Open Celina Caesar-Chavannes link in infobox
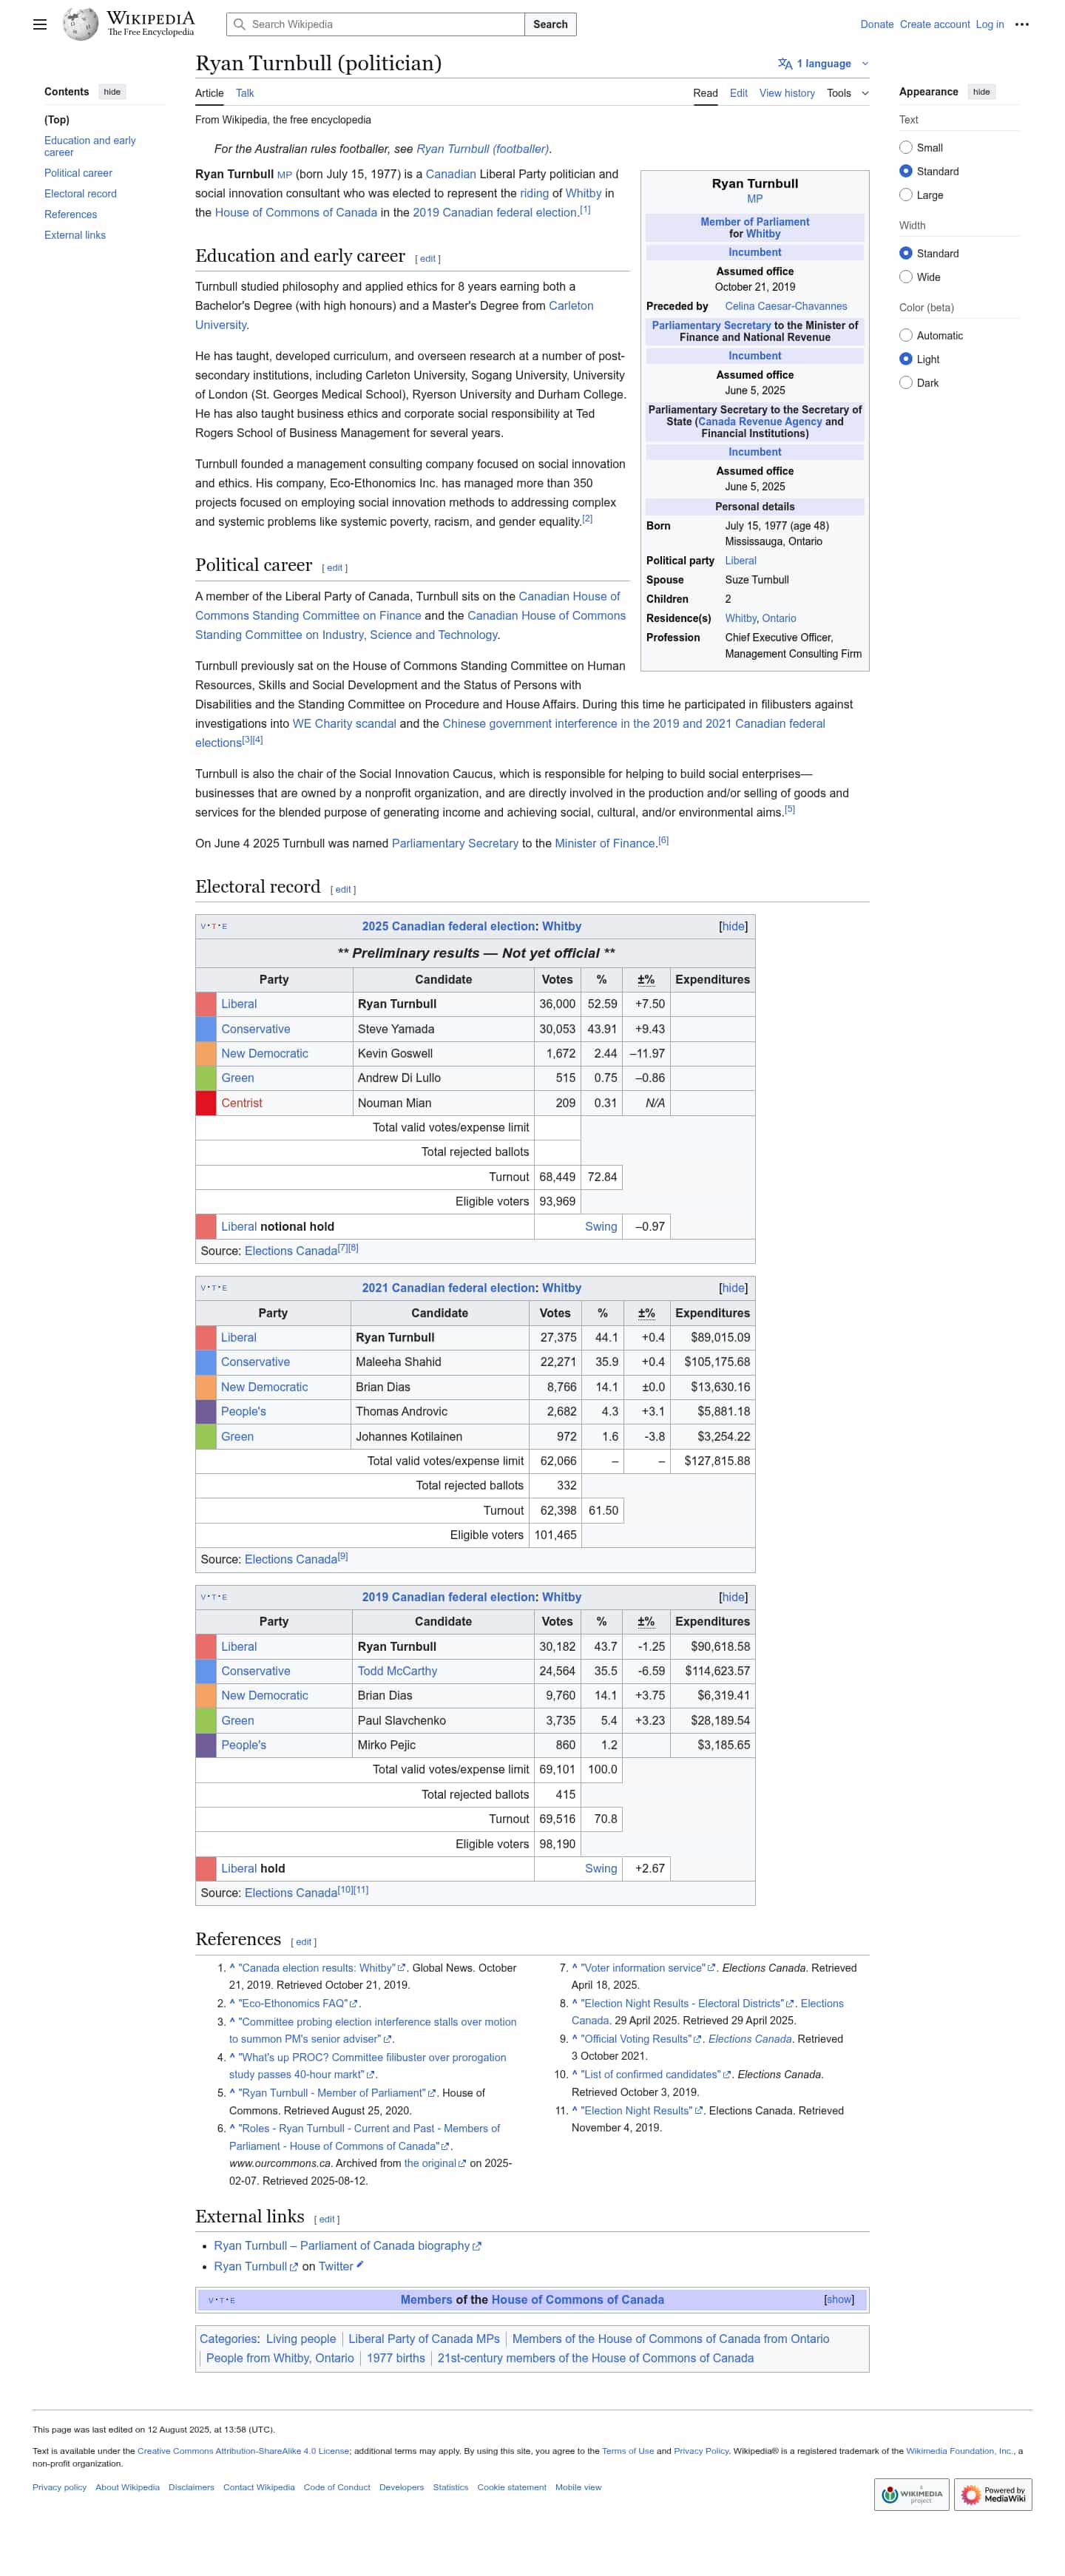 point(785,306)
